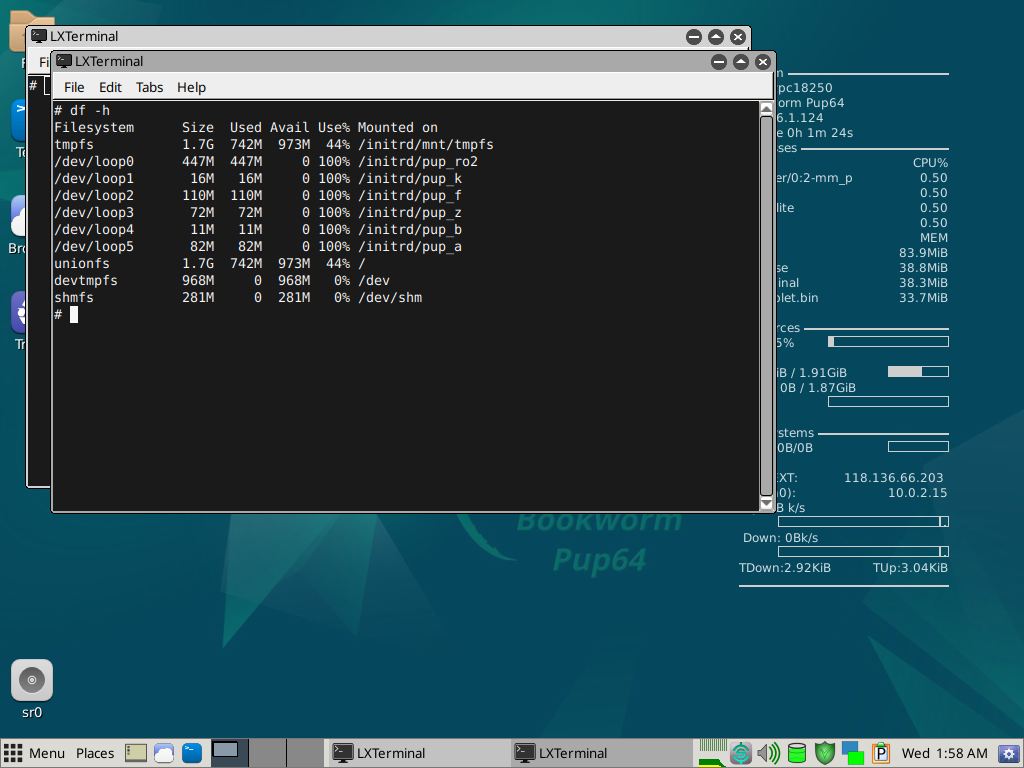Viewport: 1024px width, 768px height.
Task: Maximize the front LXTerminal window
Action: (x=741, y=62)
